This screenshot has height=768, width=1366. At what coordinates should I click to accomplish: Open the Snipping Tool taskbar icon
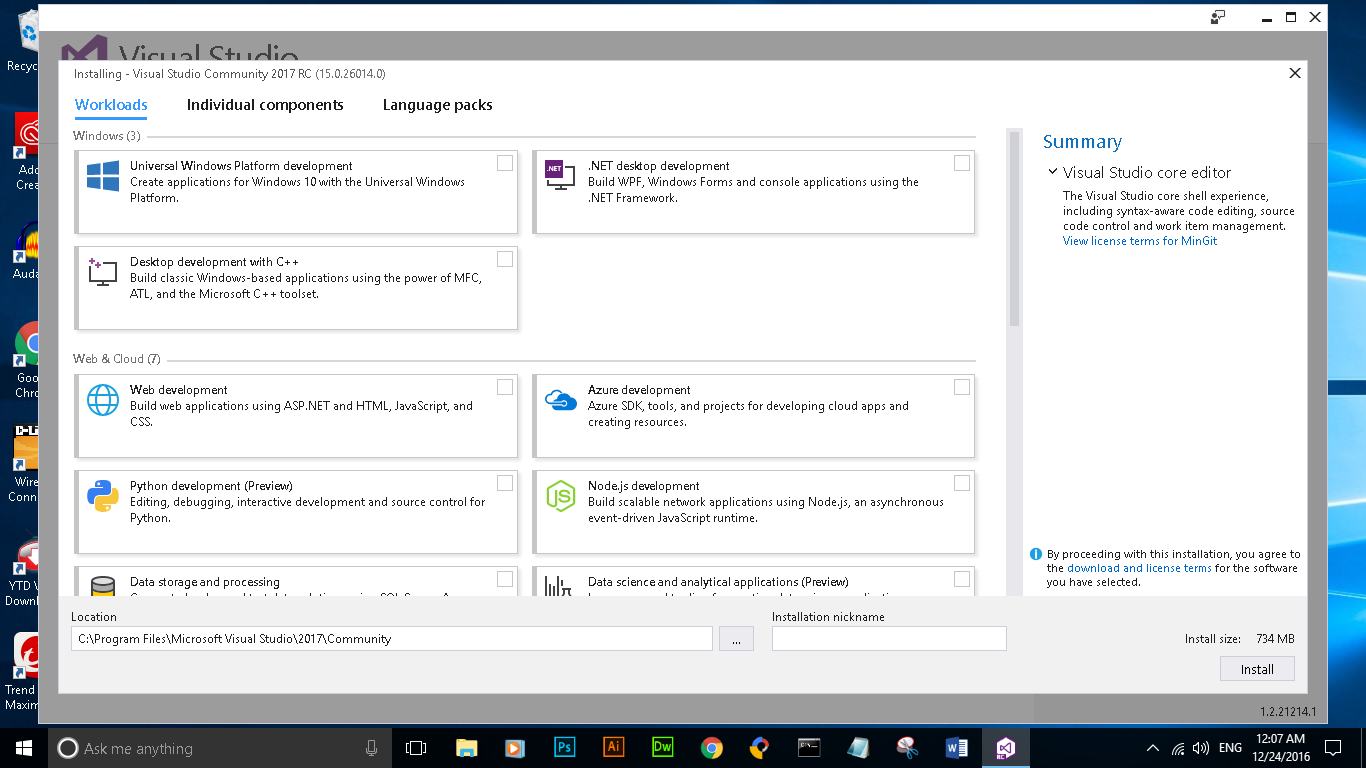[x=907, y=748]
